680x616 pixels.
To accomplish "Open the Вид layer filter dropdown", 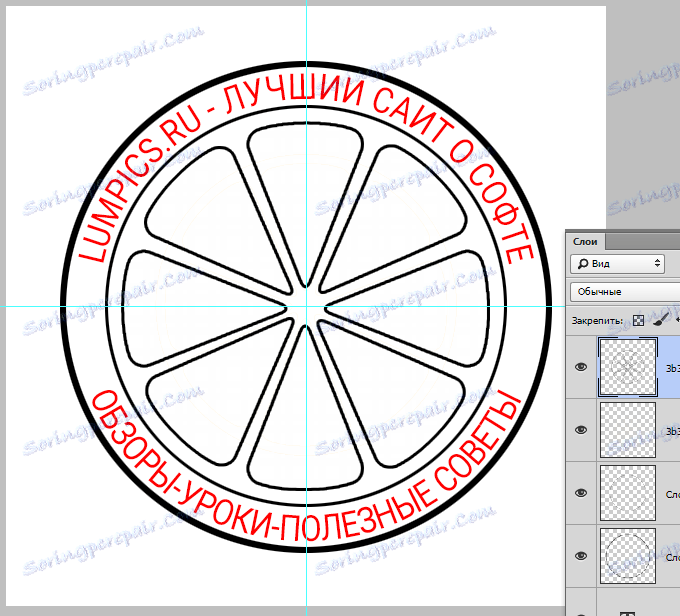I will 618,263.
